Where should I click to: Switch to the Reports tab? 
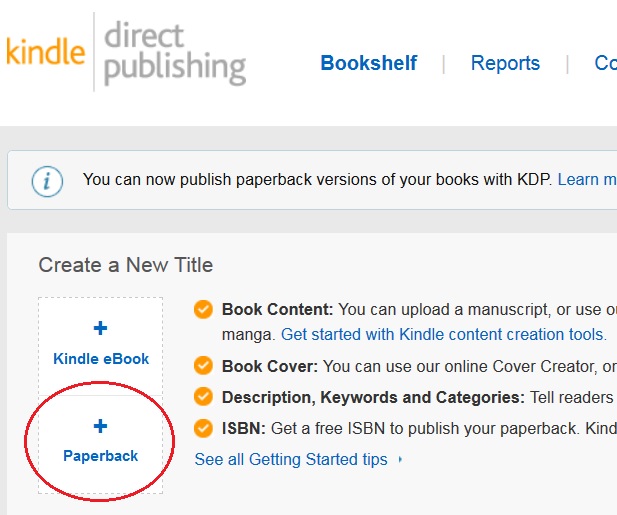[505, 63]
